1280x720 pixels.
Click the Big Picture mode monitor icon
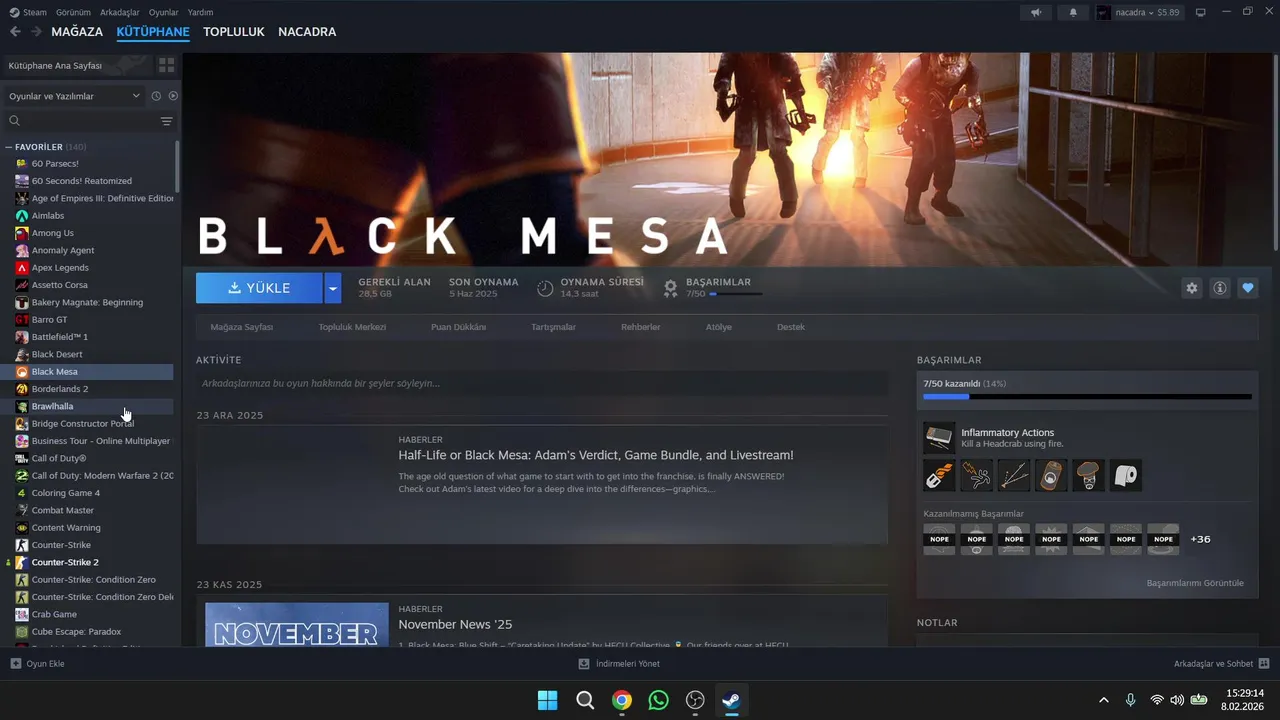(x=1201, y=12)
